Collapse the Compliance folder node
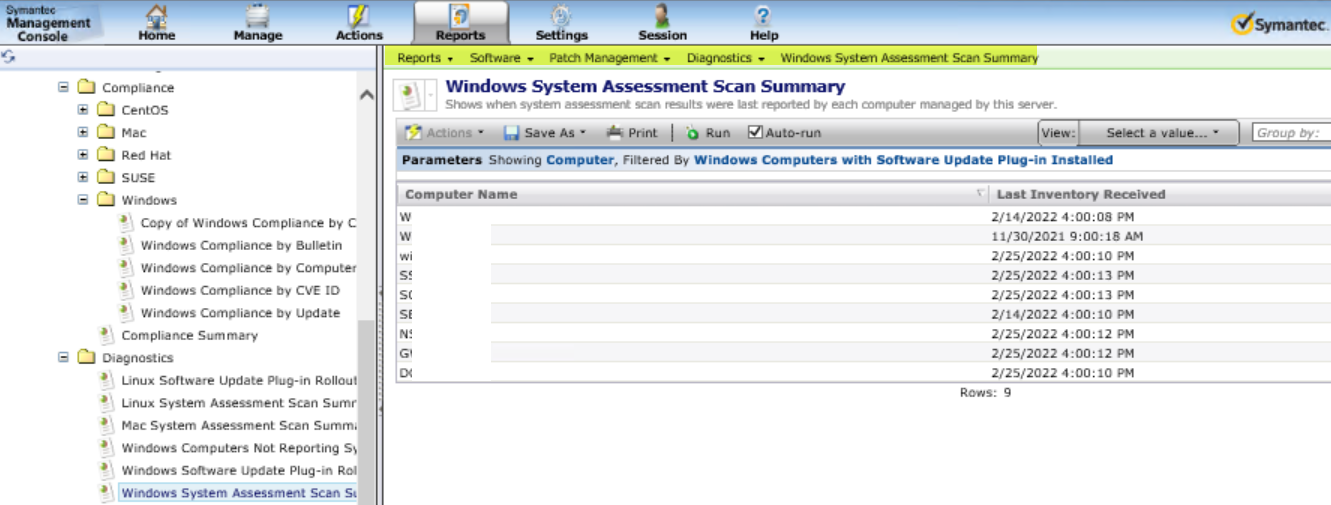Screen dimensions: 1331x505 [x=64, y=87]
